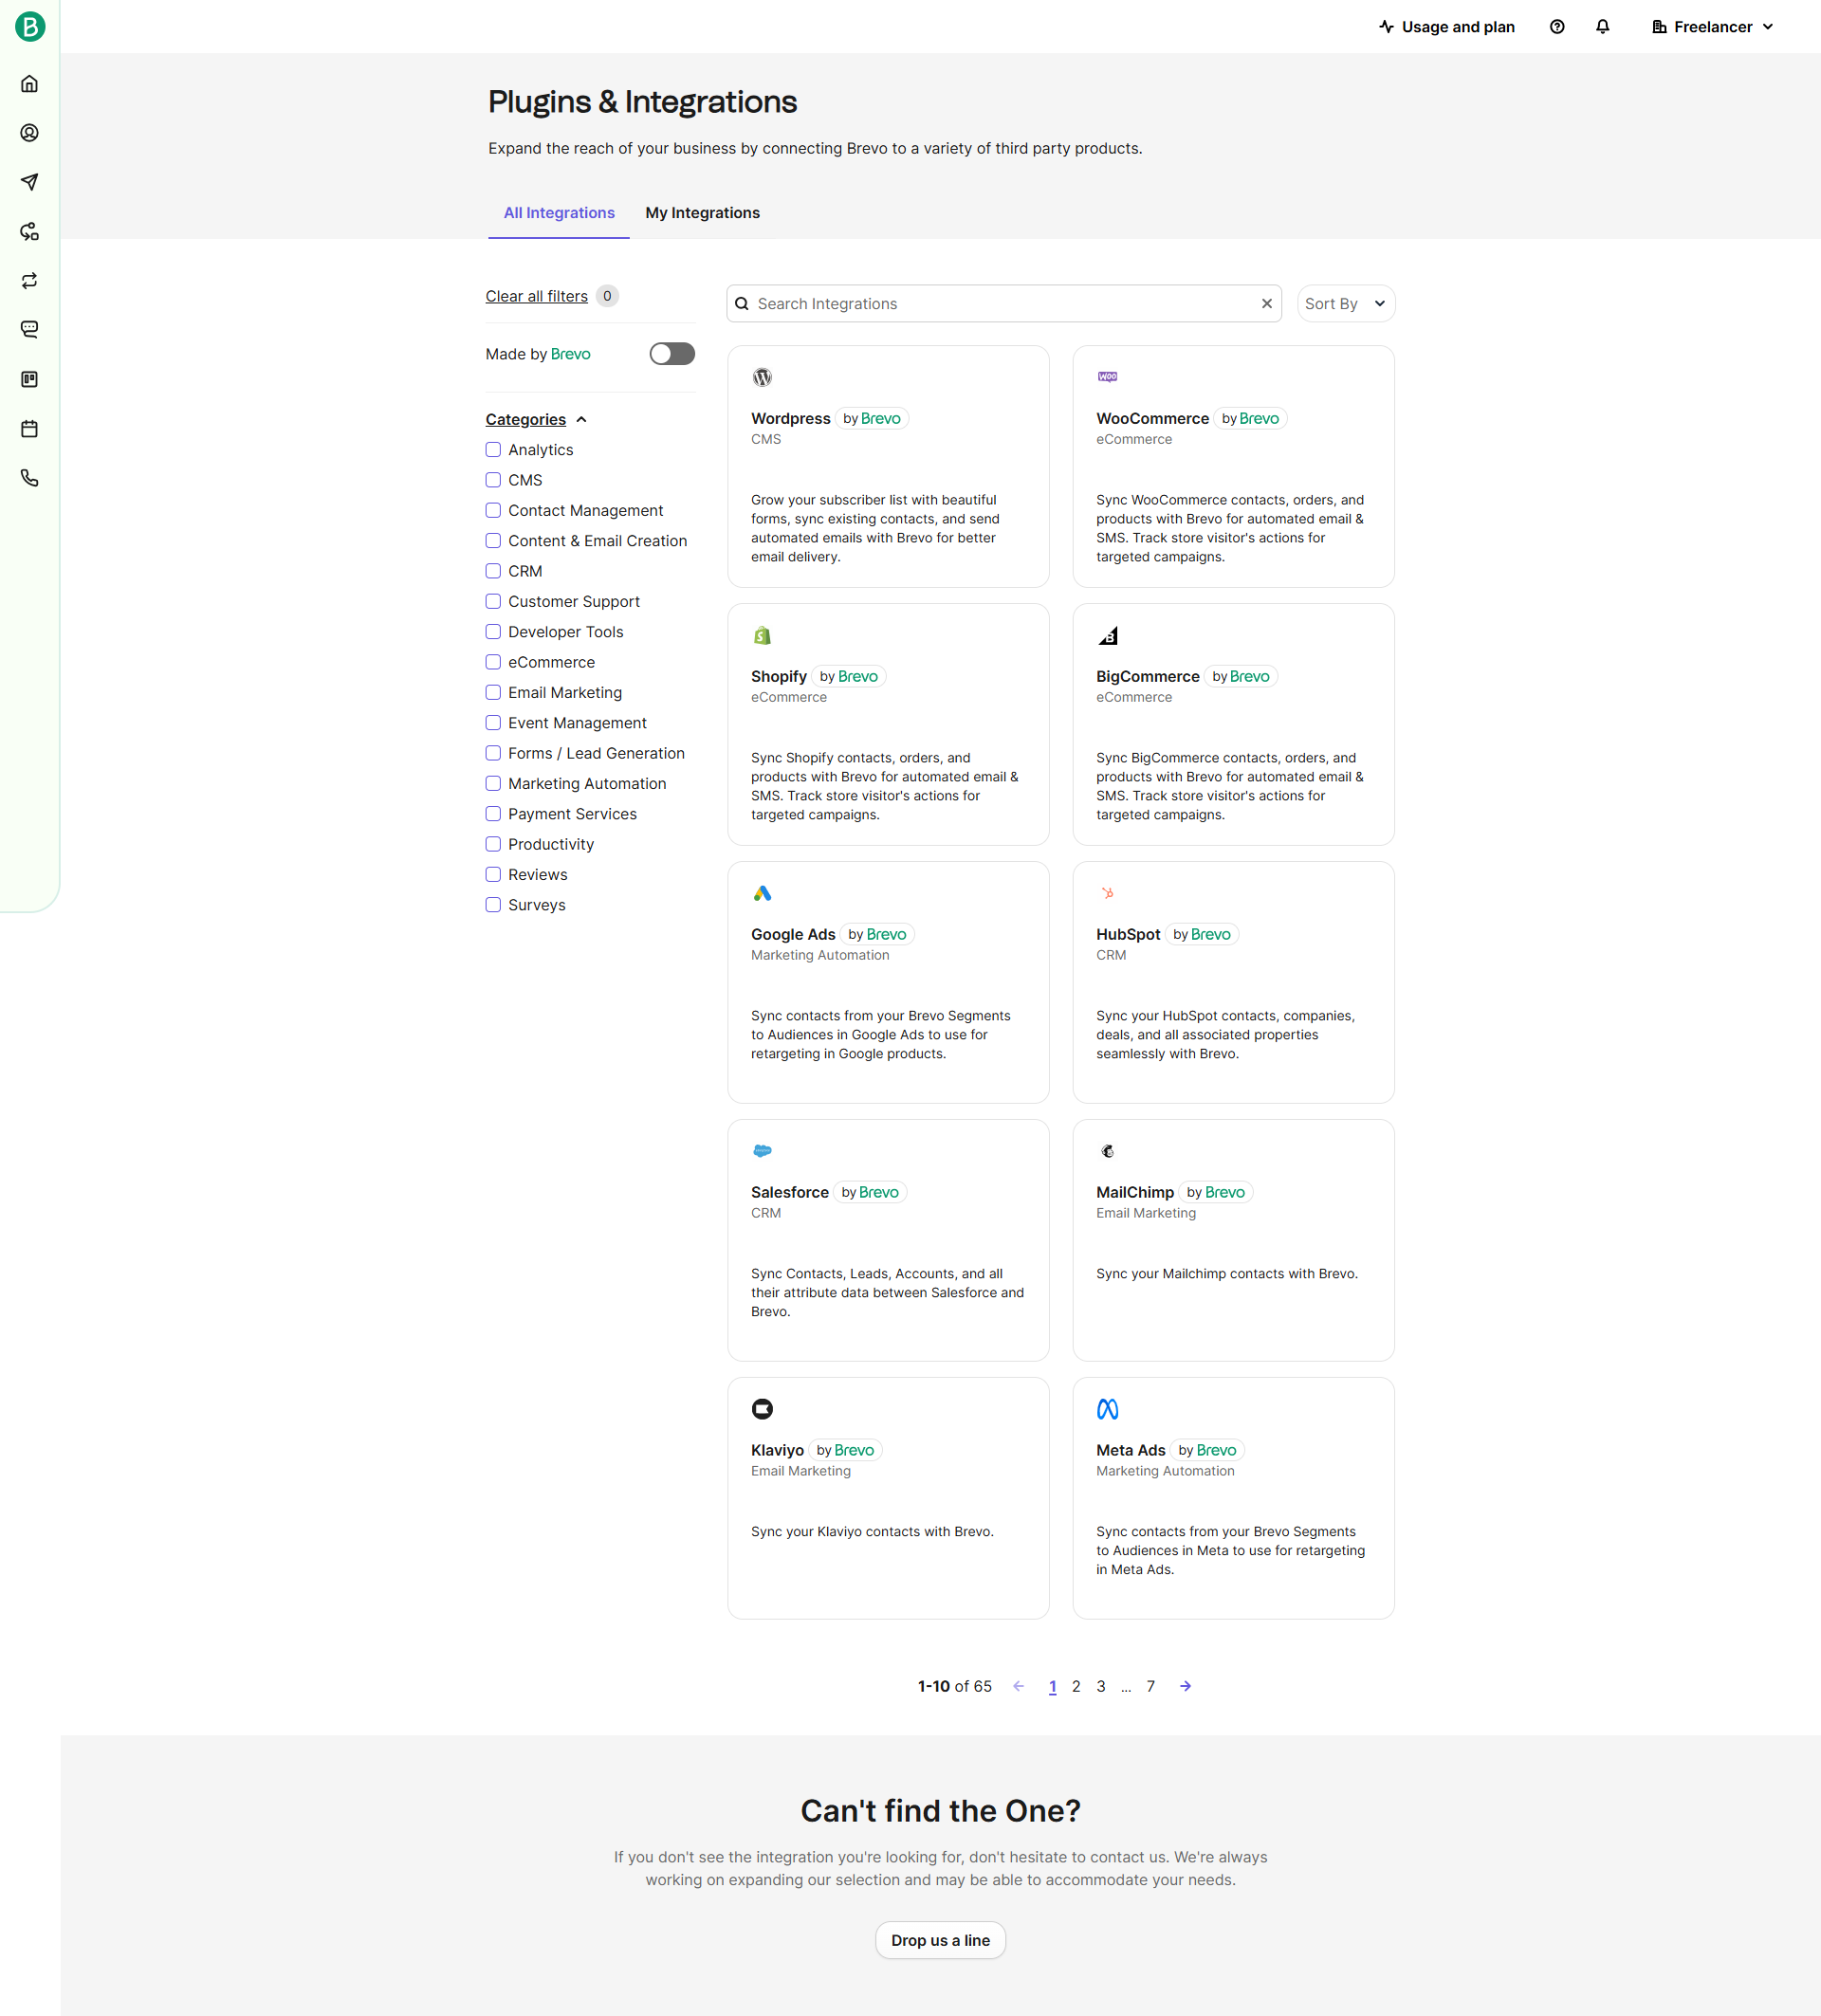Switch to All Integrations tab
This screenshot has height=2016, width=1821.
[x=559, y=213]
